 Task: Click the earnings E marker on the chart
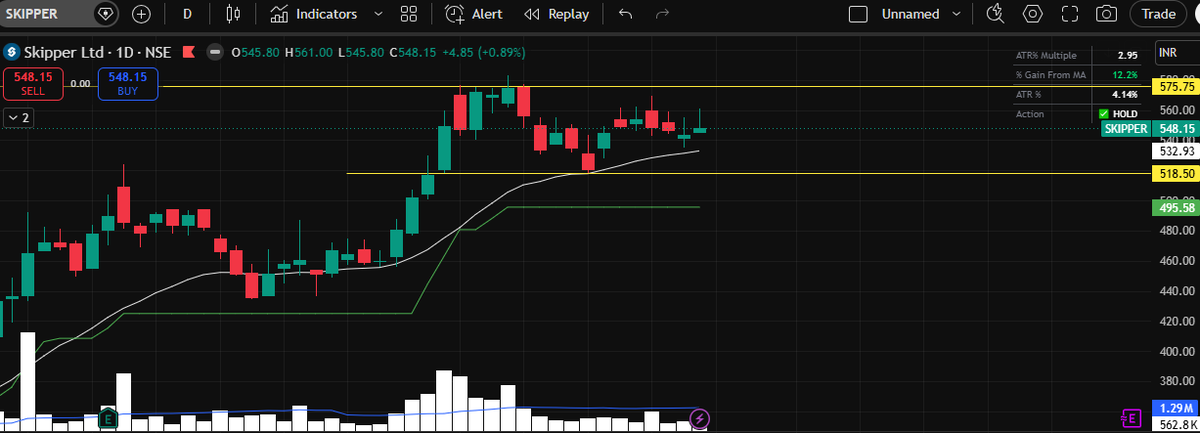click(x=109, y=417)
